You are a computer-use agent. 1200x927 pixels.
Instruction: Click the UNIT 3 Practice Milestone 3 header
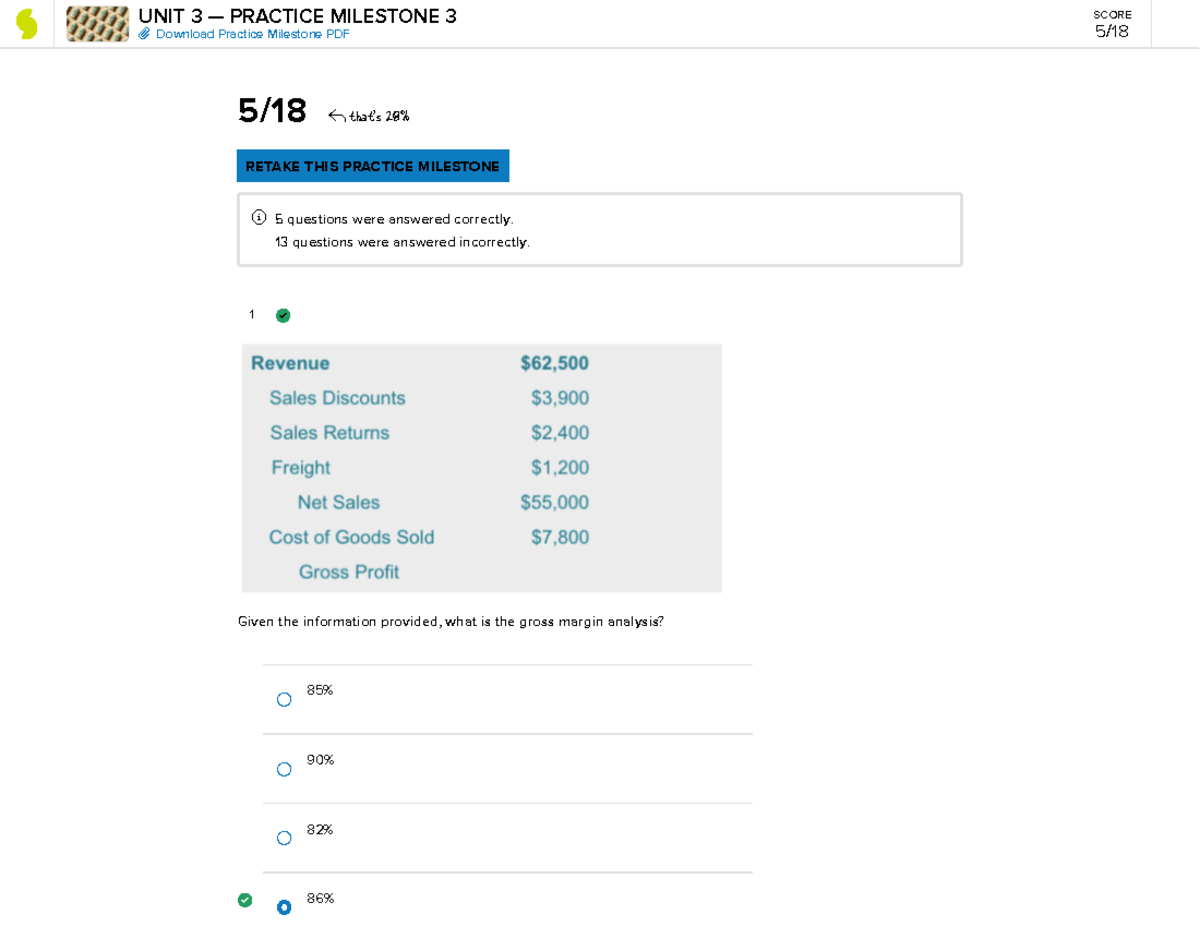[297, 16]
